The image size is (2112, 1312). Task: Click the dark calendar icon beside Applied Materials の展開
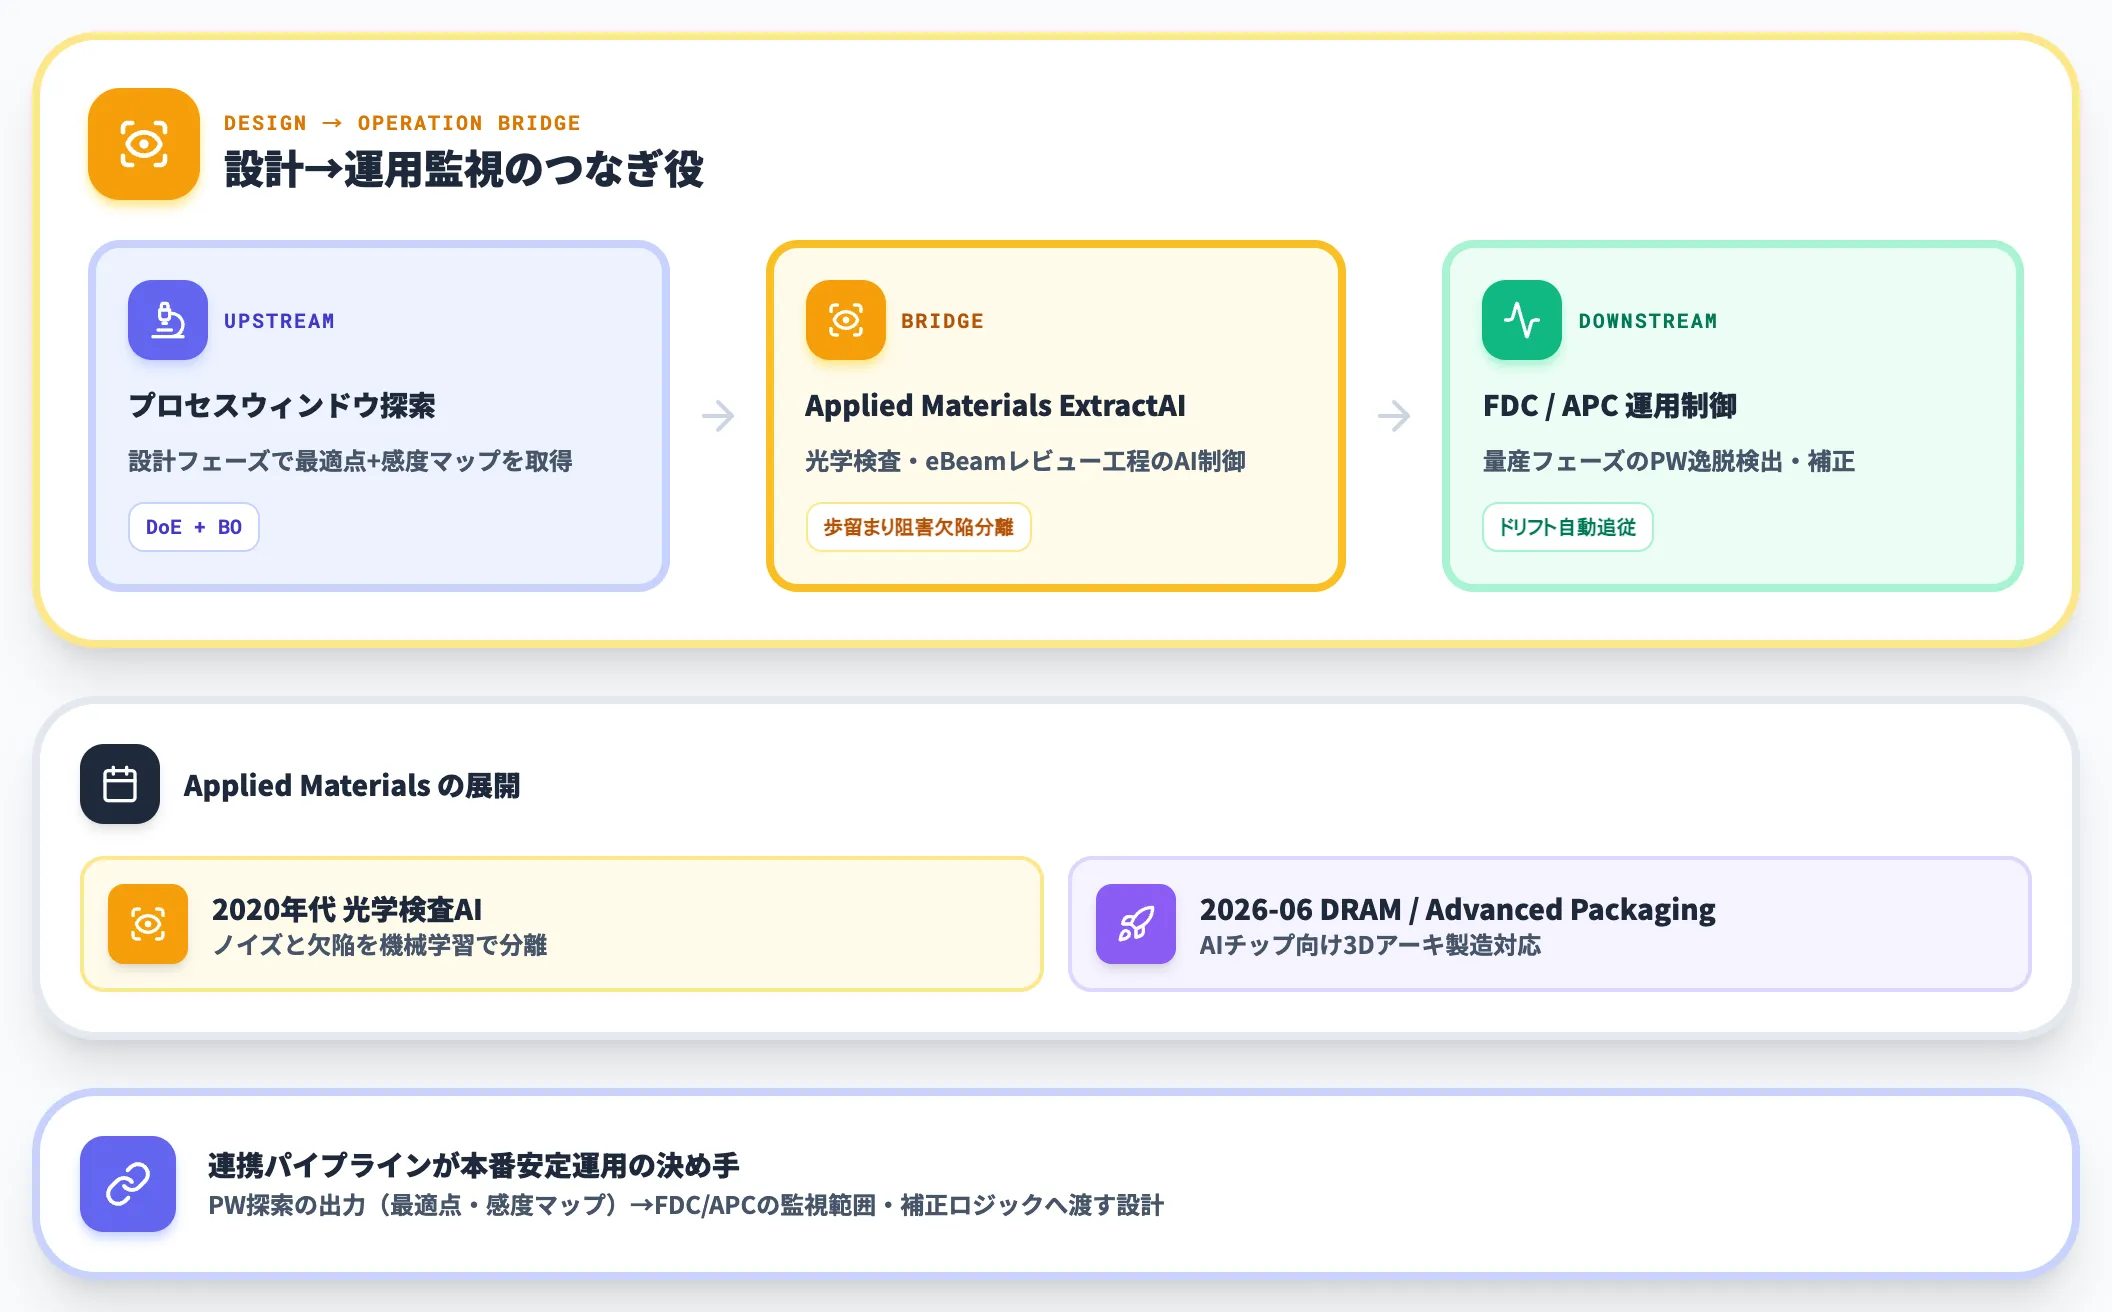[120, 784]
